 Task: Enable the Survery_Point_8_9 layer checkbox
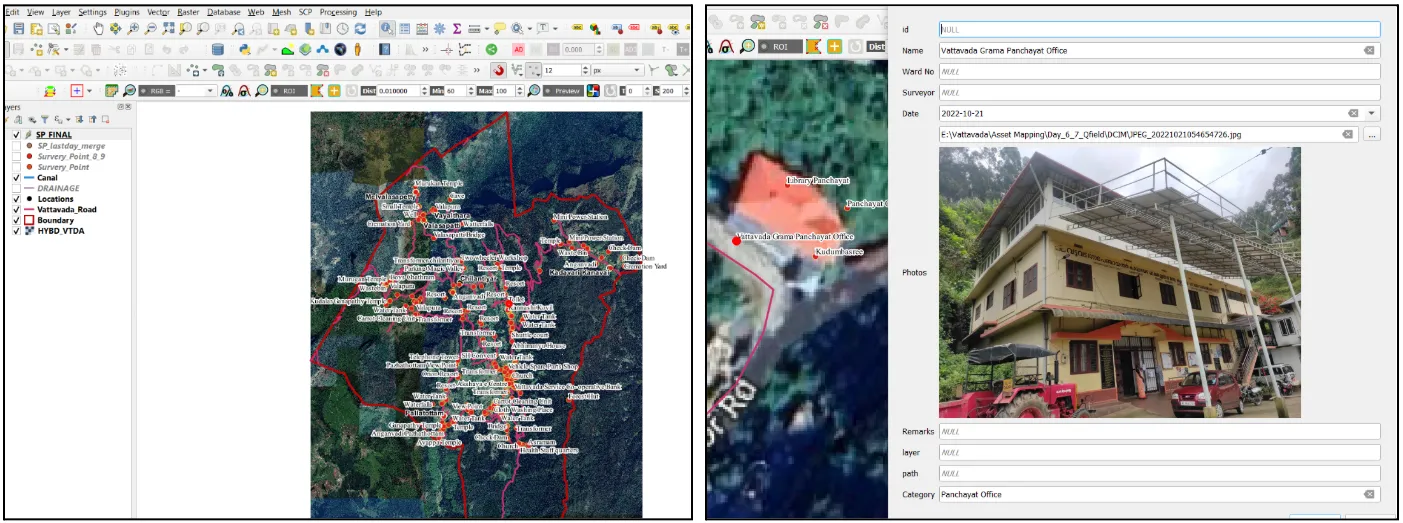(16, 156)
